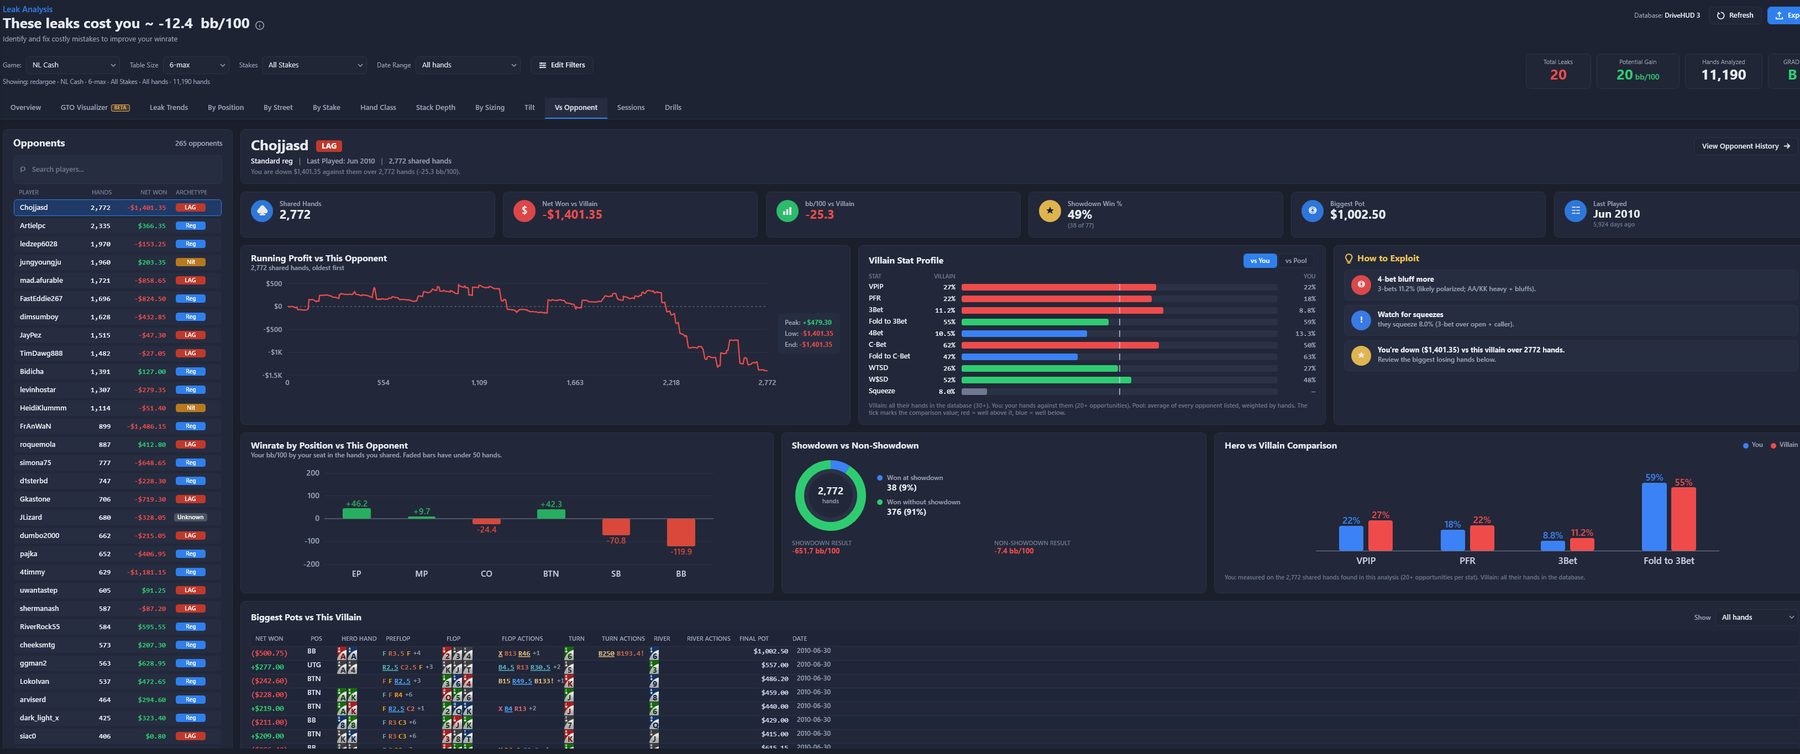This screenshot has width=1800, height=754.
Task: Open the By Position tab
Action: 226,107
